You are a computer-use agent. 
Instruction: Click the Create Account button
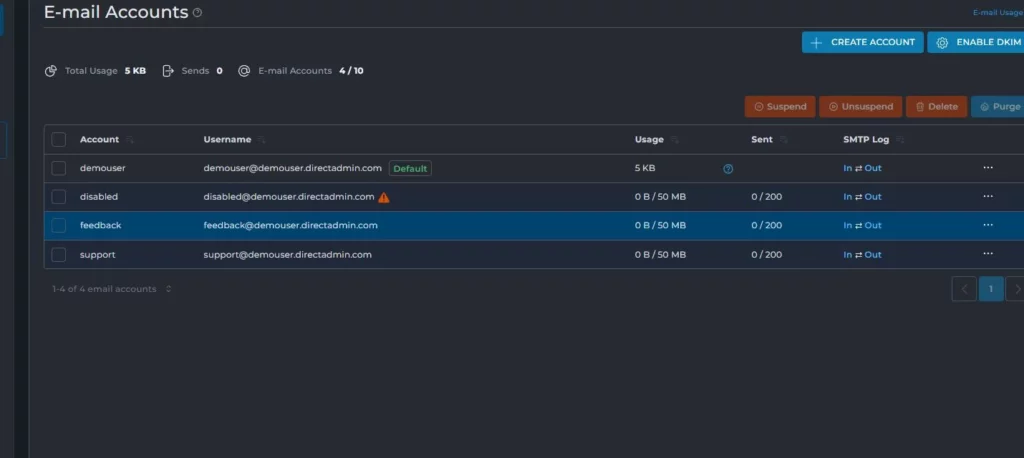863,42
